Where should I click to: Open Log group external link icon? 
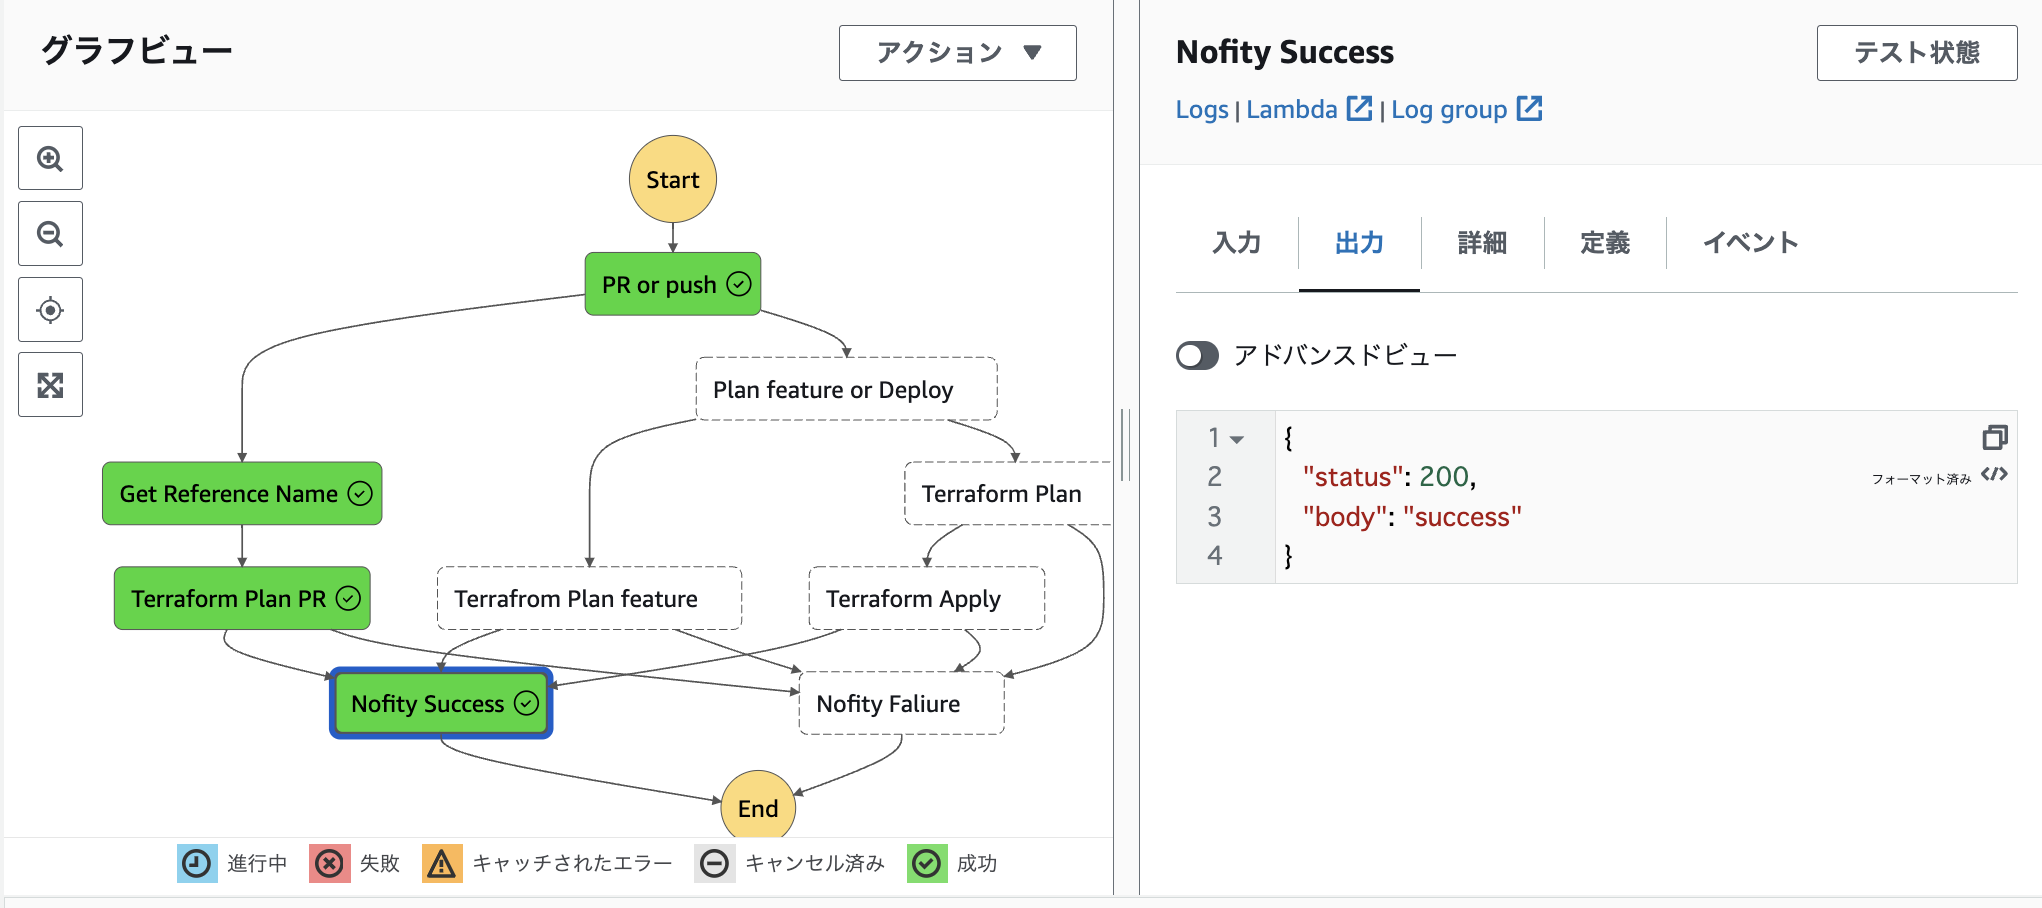1529,108
